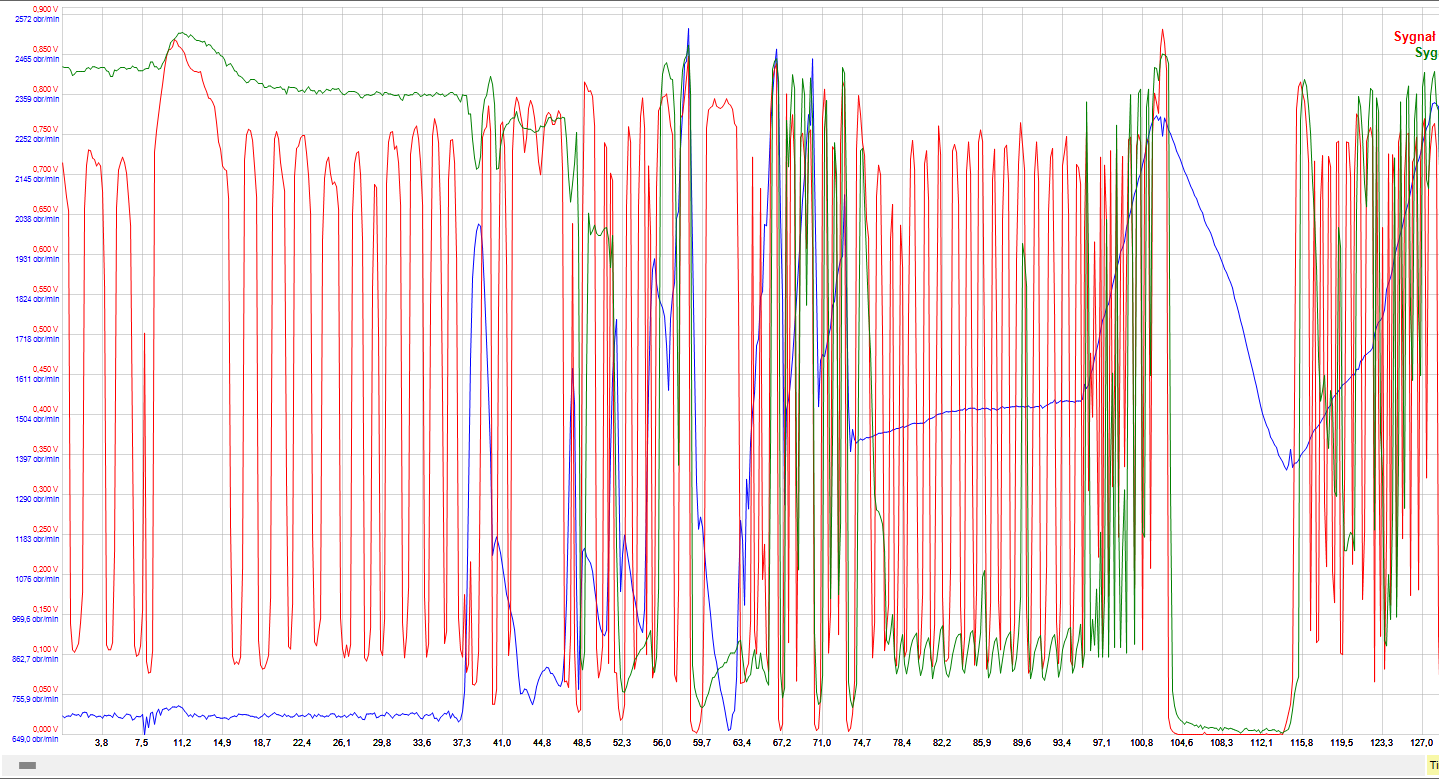This screenshot has width=1439, height=779.
Task: Click the 127,0 time axis tick
Action: (x=1421, y=743)
